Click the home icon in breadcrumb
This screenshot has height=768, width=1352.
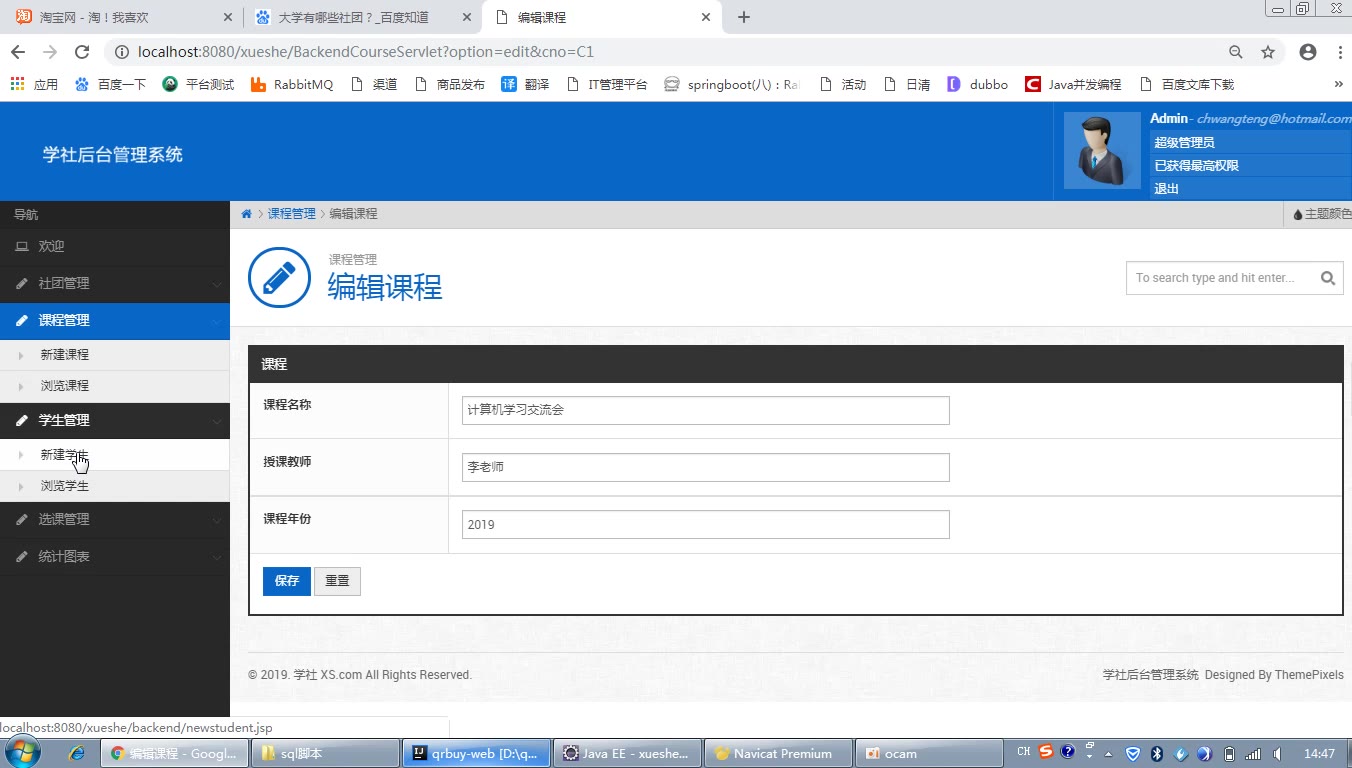click(246, 214)
